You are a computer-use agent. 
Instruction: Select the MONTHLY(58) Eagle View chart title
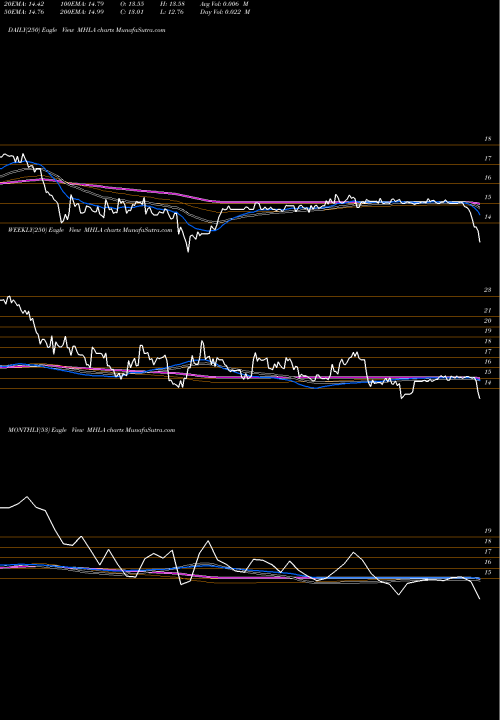(x=92, y=430)
